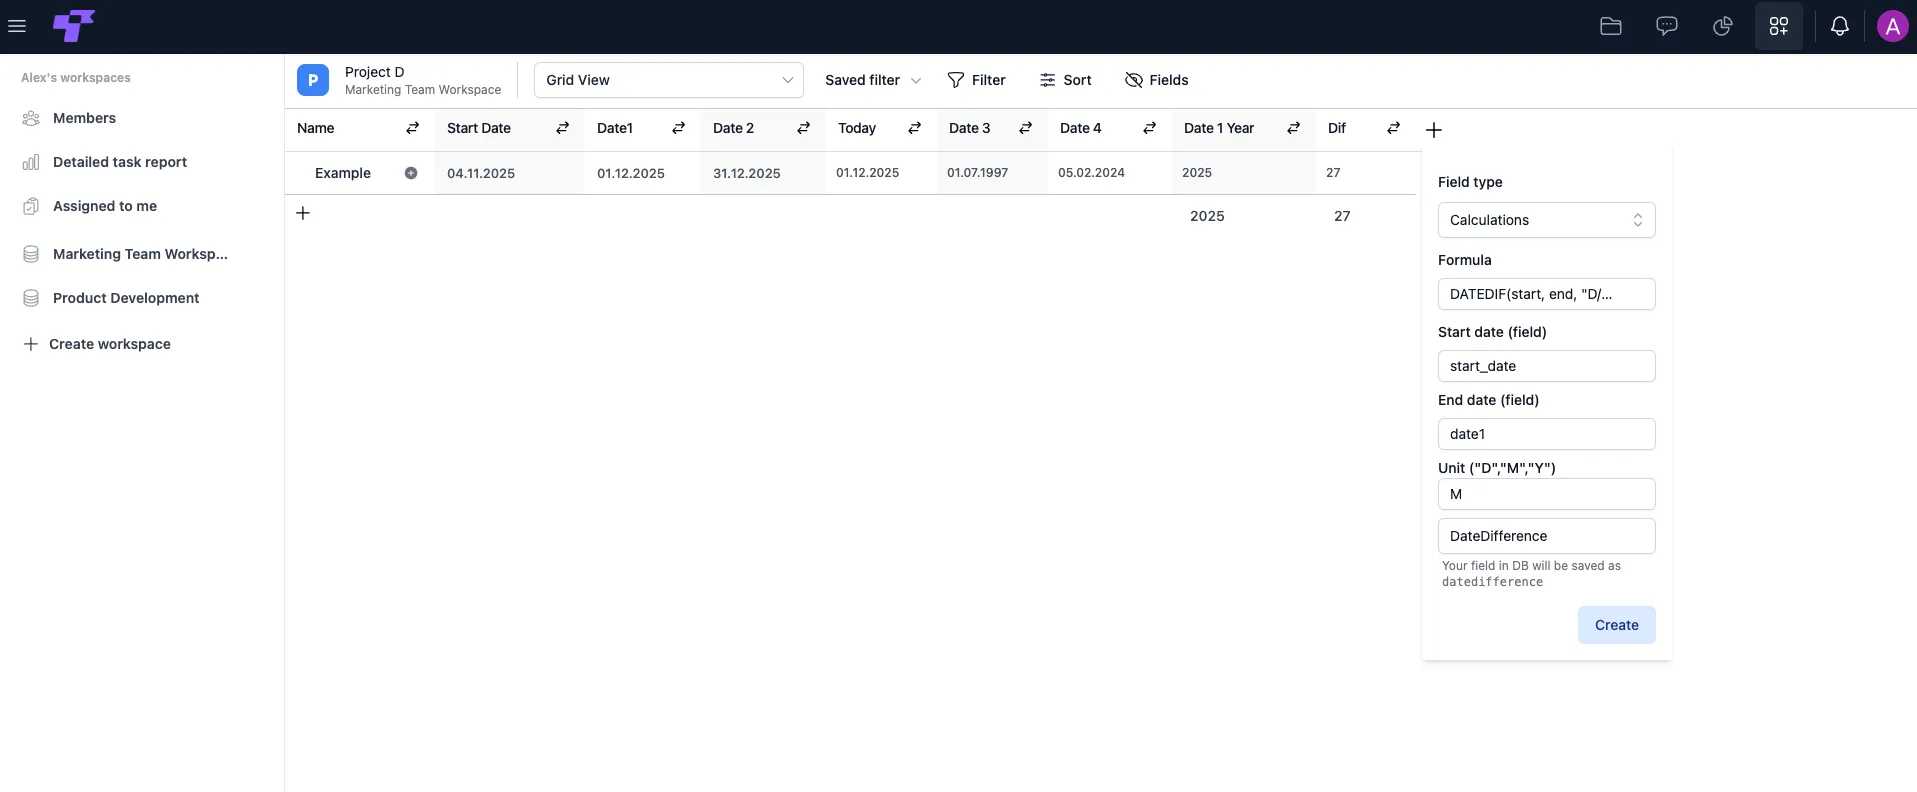Open the notifications bell
Image resolution: width=1917 pixels, height=792 pixels.
point(1840,26)
